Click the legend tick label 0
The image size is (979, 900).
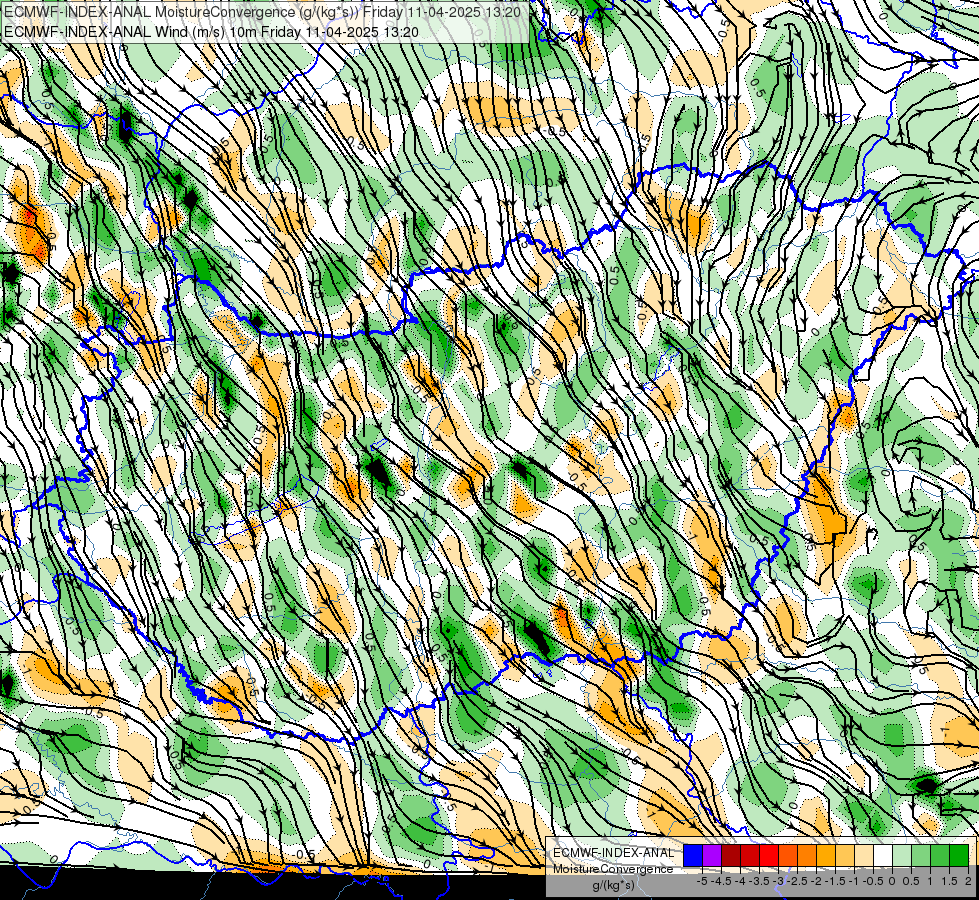(x=892, y=881)
